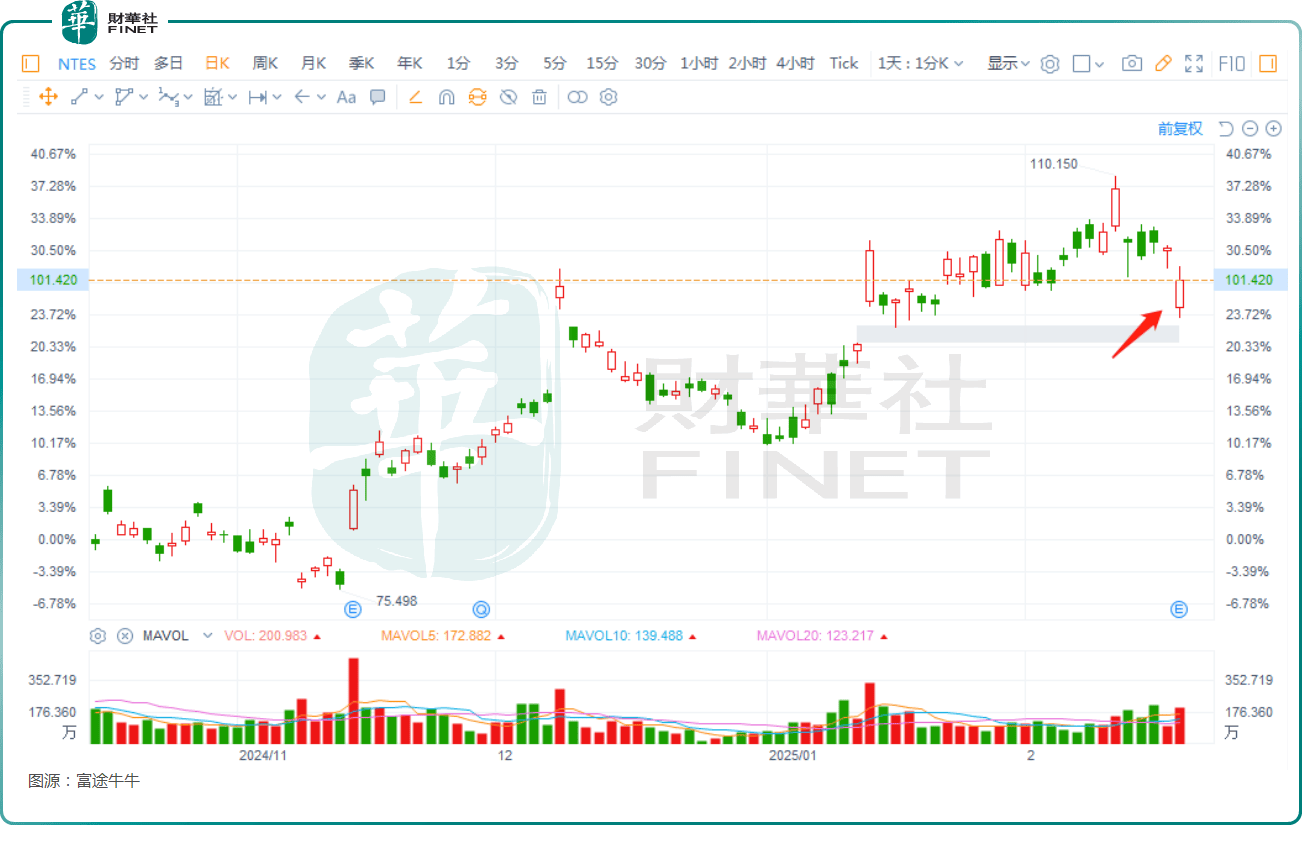Select the chart measurement tool

pyautogui.click(x=213, y=97)
